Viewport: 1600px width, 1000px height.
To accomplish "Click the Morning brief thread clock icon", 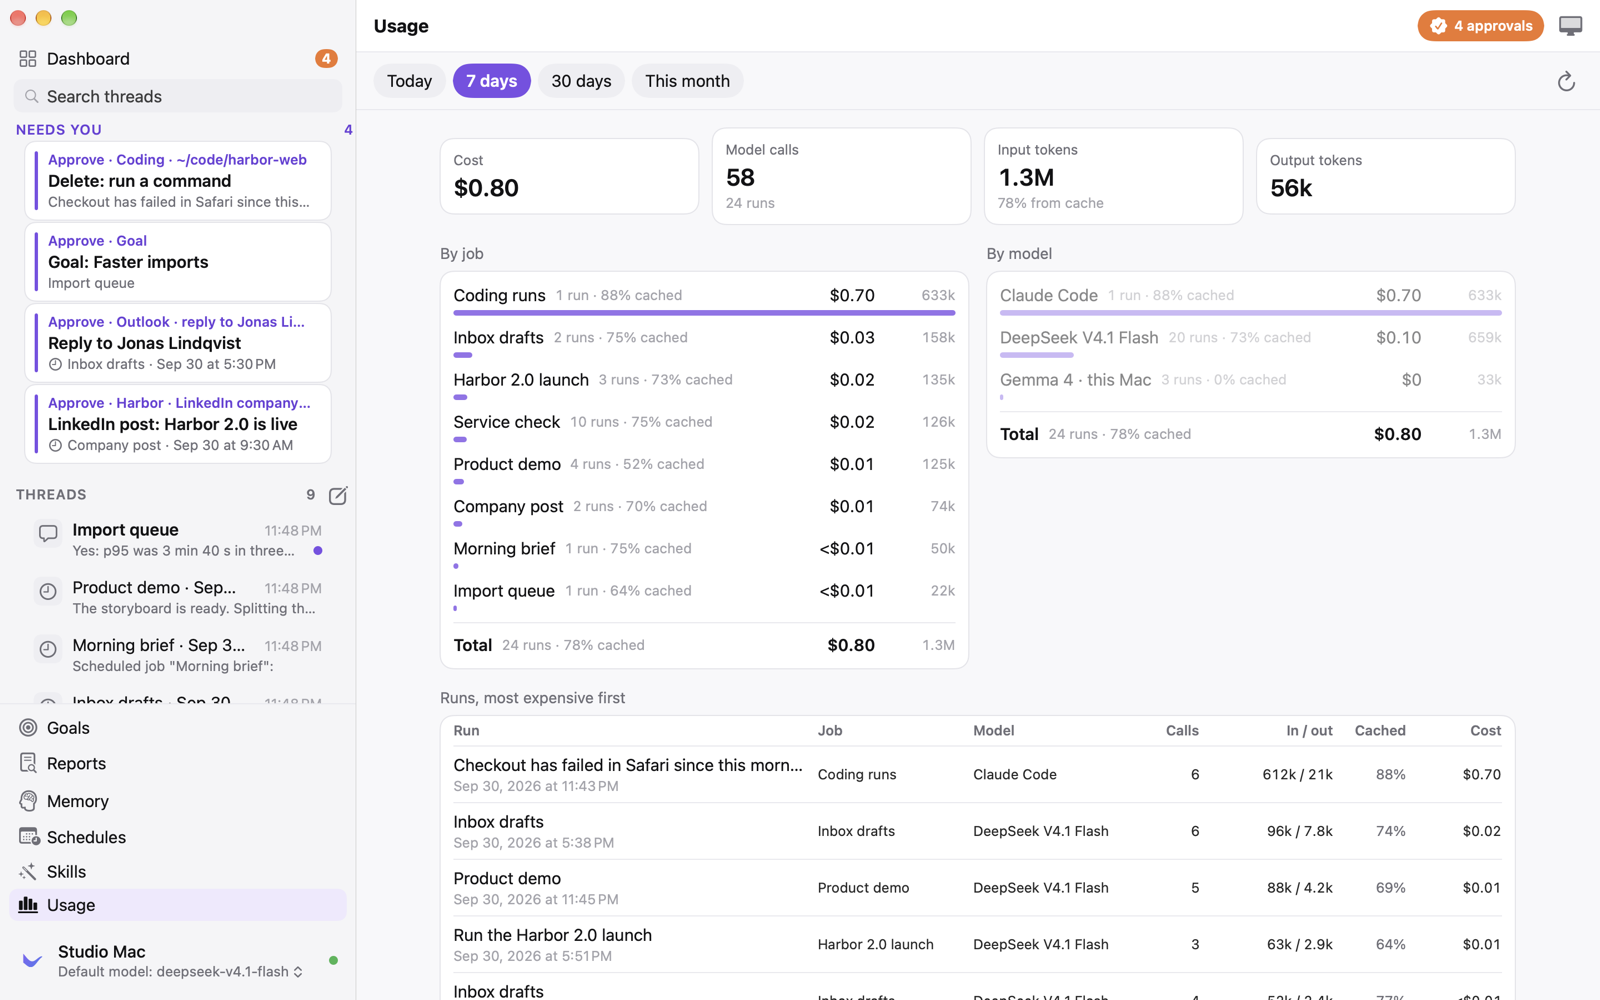I will click(47, 649).
